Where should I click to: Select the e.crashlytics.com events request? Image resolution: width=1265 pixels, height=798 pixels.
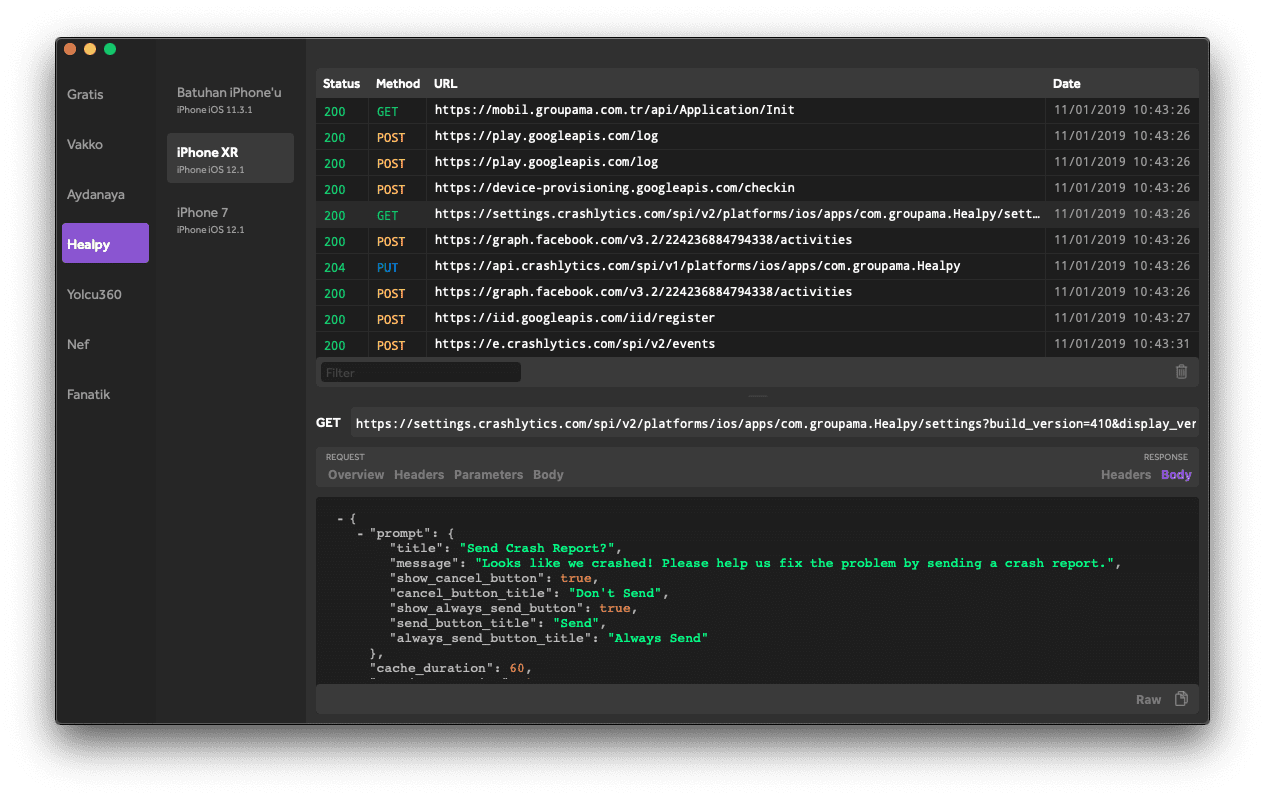pyautogui.click(x=757, y=344)
